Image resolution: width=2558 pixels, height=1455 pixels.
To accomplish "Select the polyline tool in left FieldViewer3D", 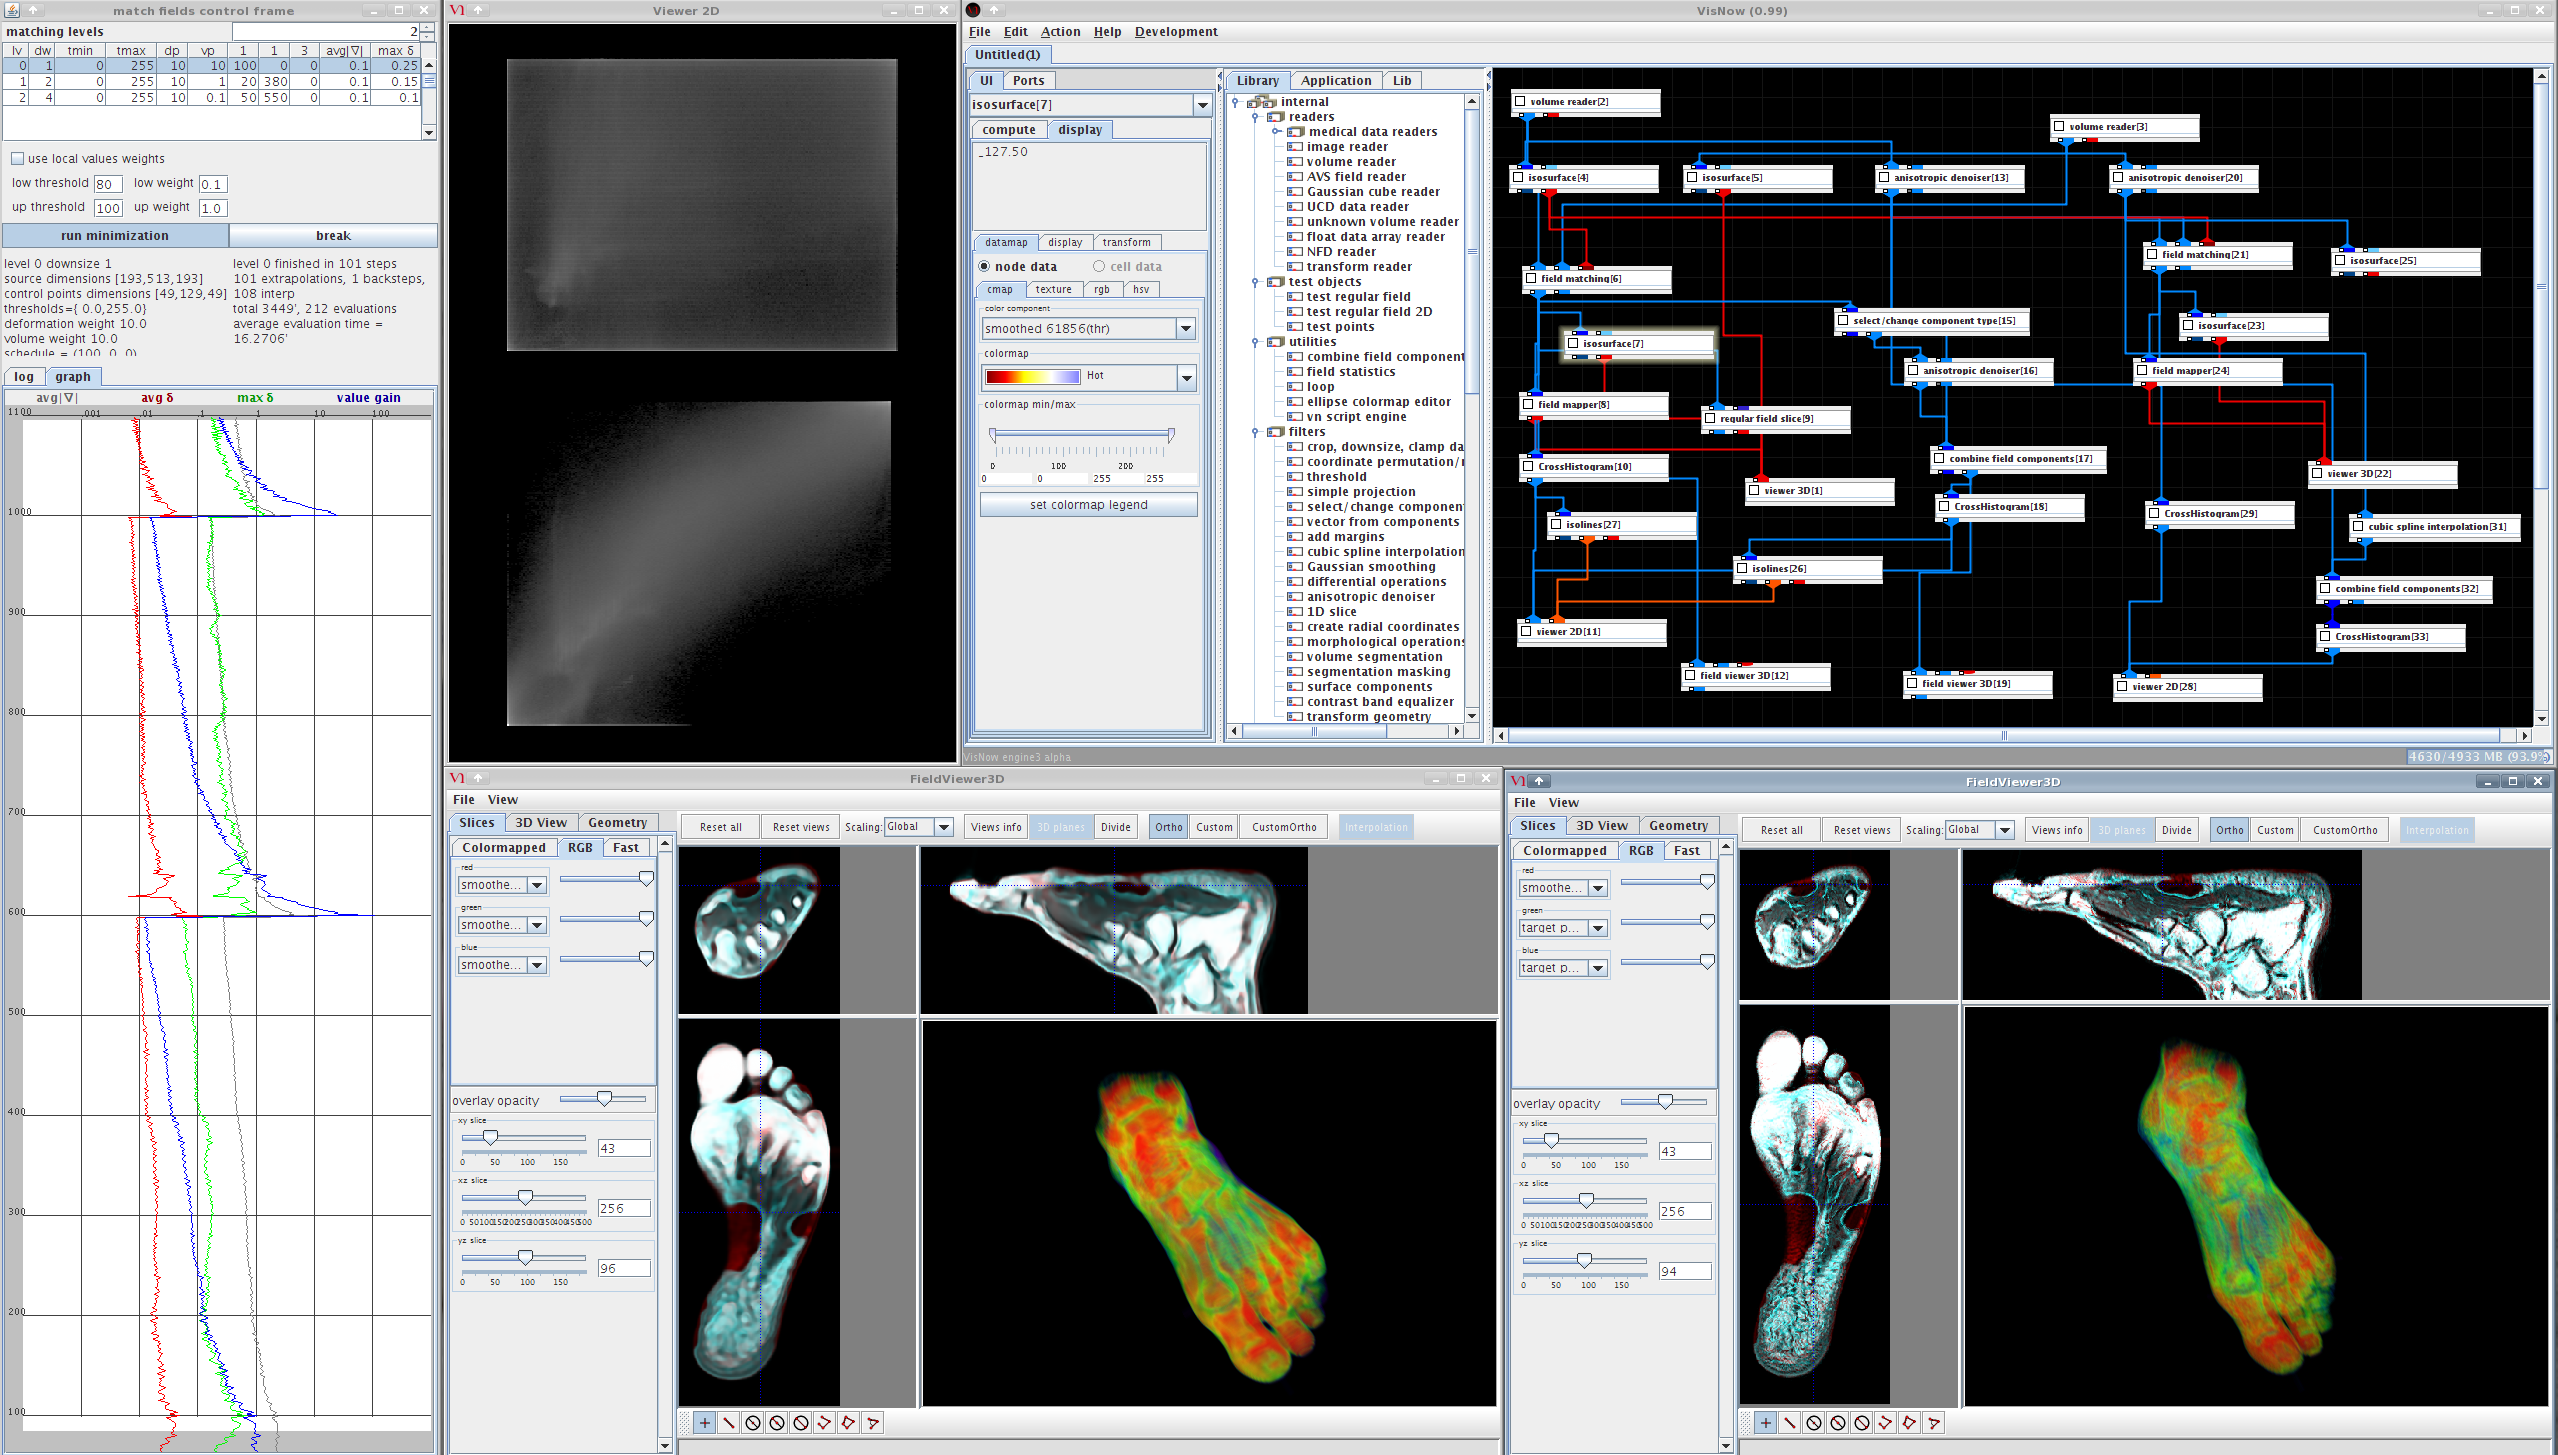I will pos(824,1423).
